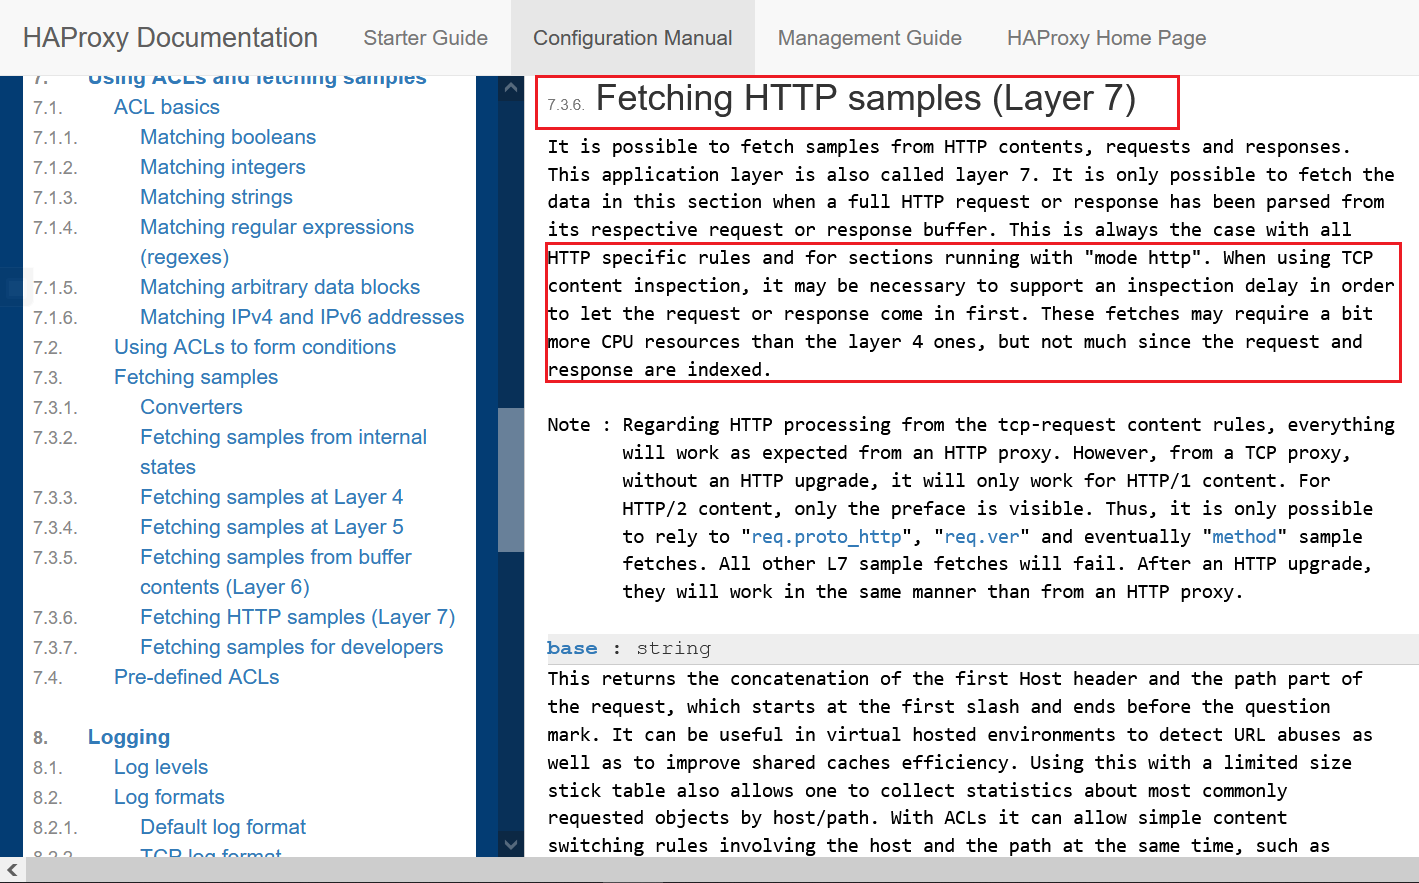
Task: Open Matching strings entry
Action: coord(216,197)
